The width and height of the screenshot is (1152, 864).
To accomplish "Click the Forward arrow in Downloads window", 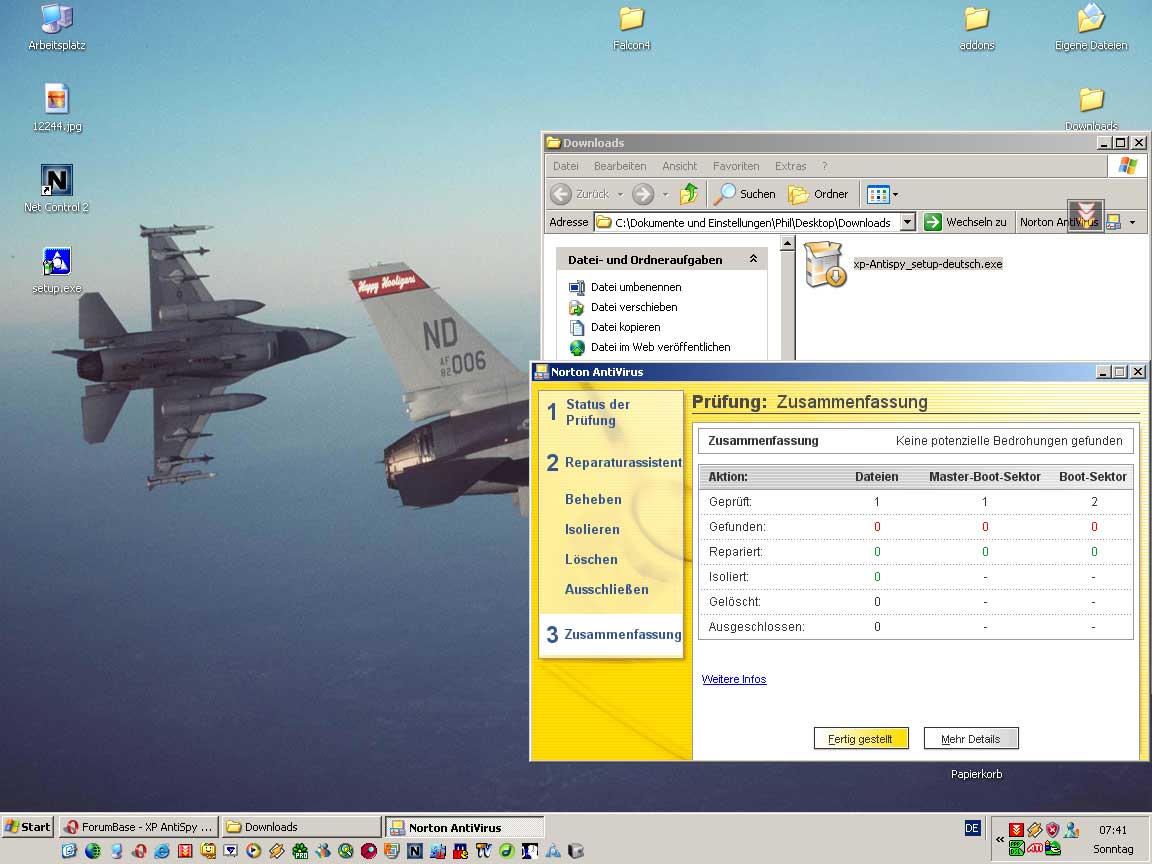I will pos(643,194).
